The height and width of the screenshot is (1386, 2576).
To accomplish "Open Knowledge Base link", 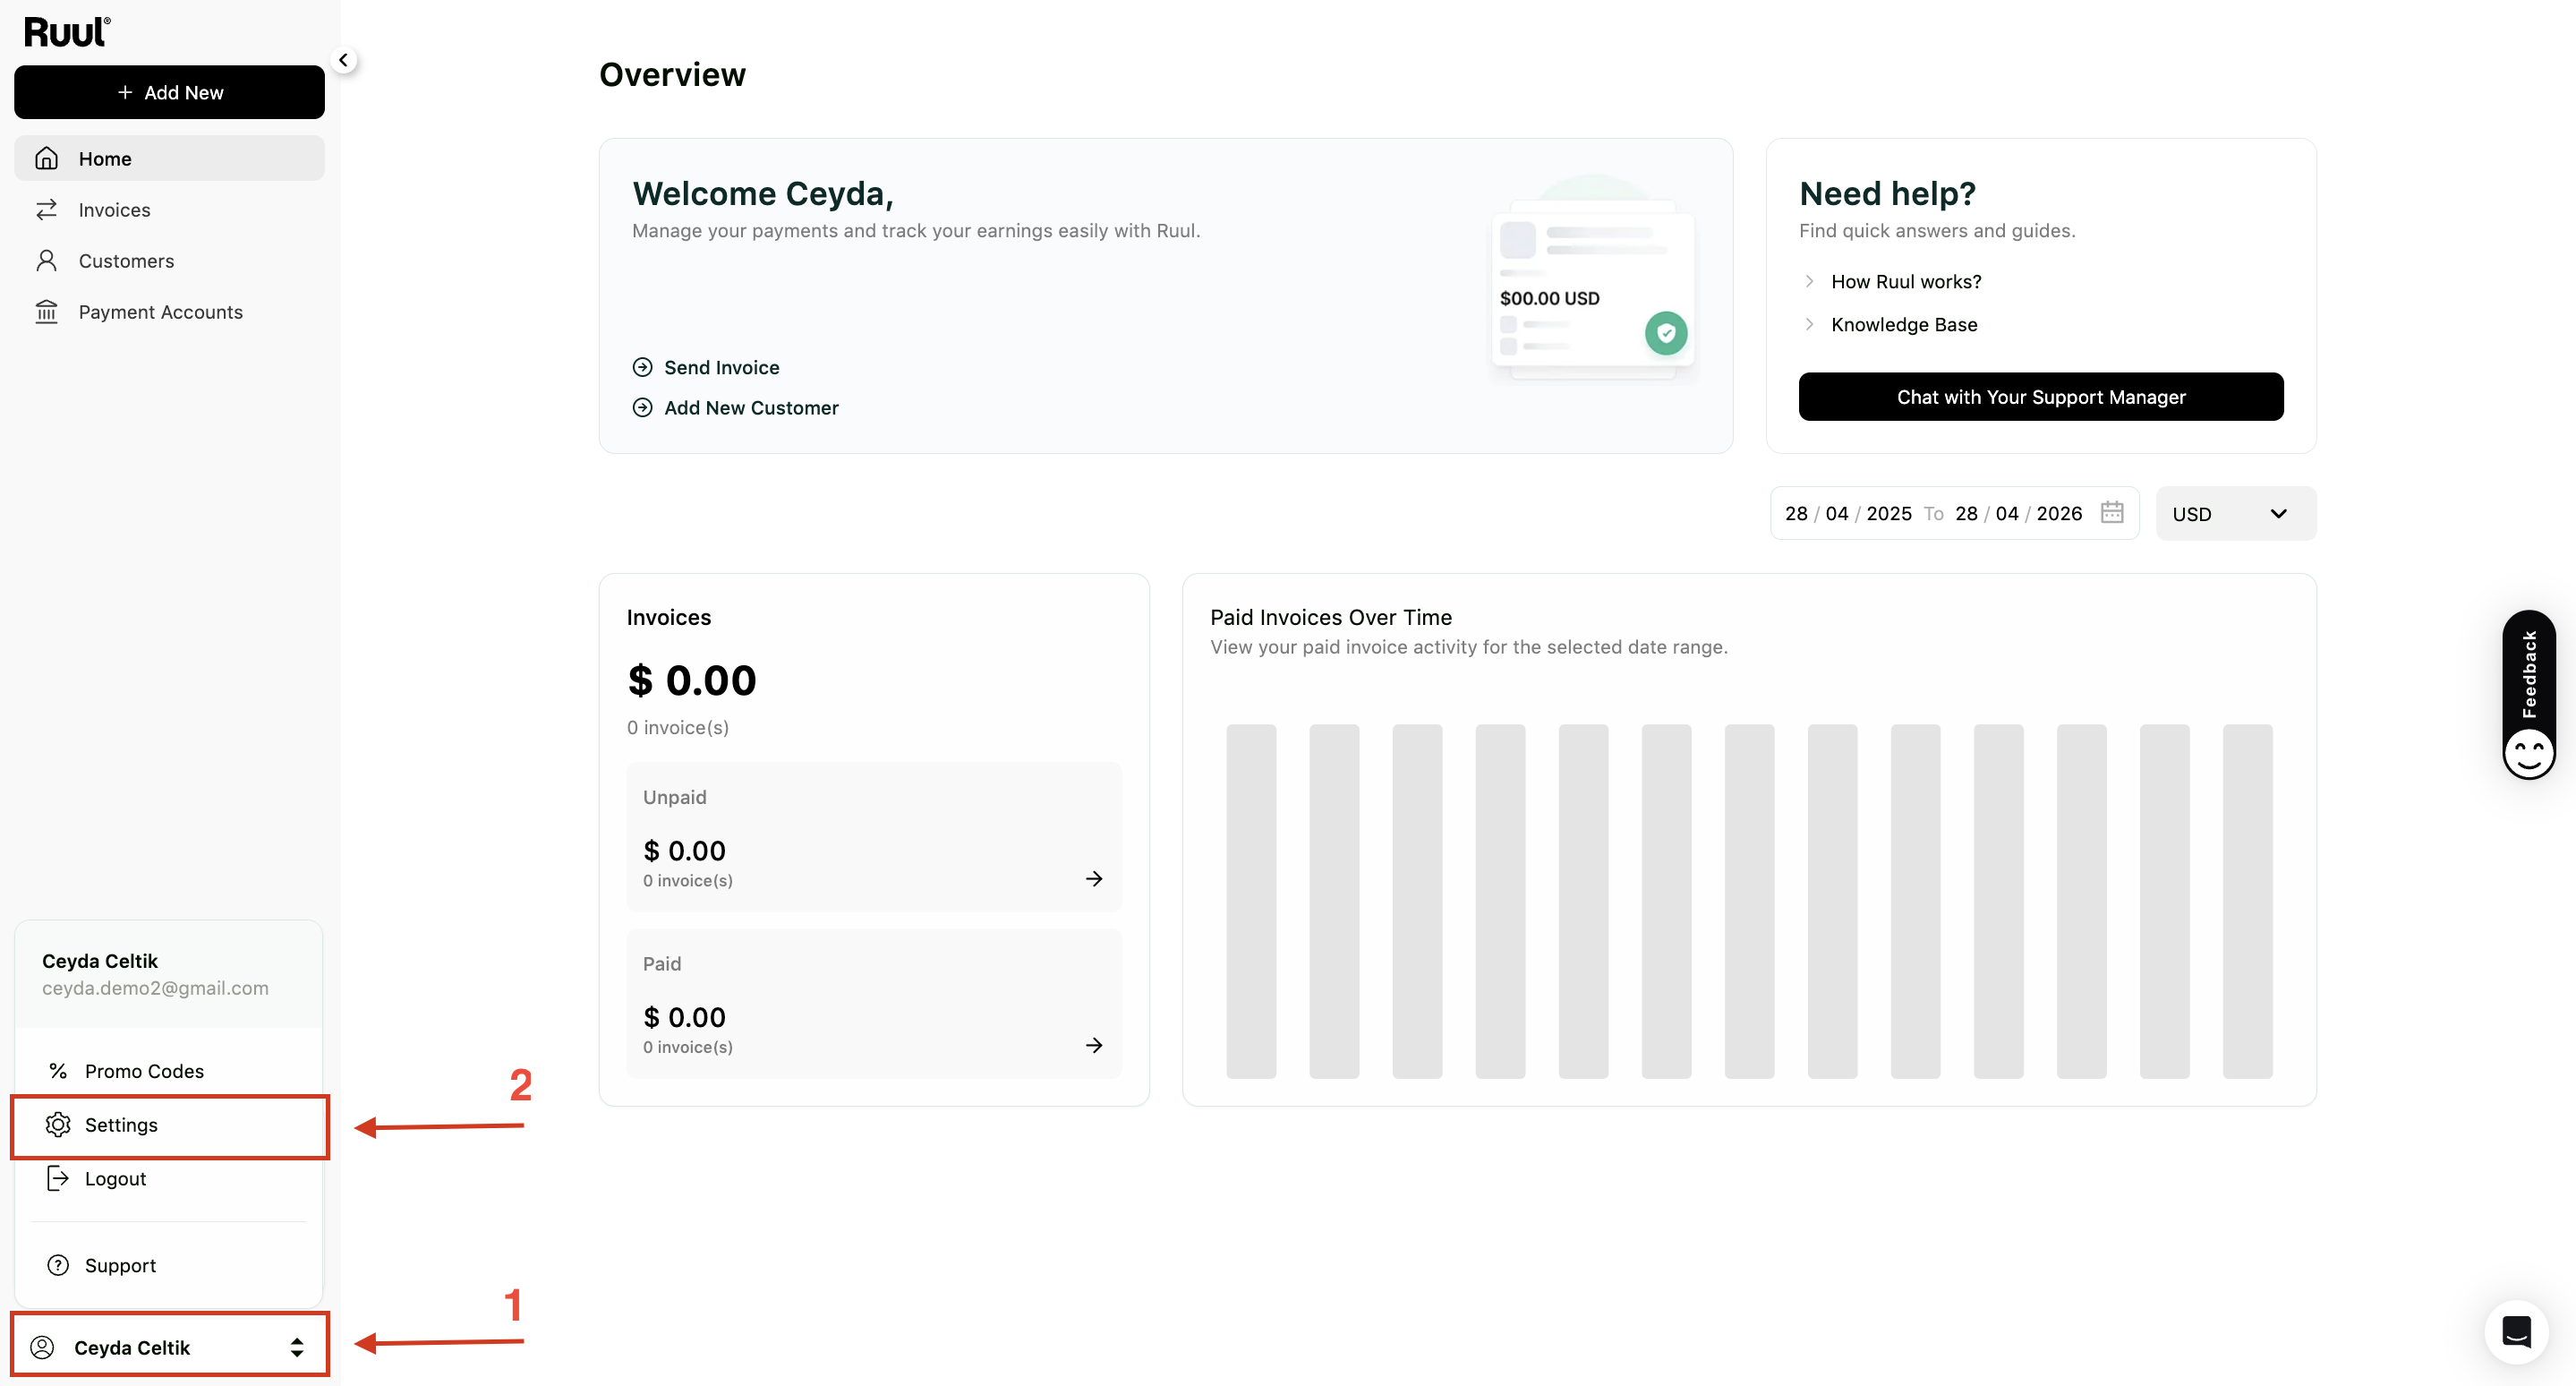I will click(1903, 324).
